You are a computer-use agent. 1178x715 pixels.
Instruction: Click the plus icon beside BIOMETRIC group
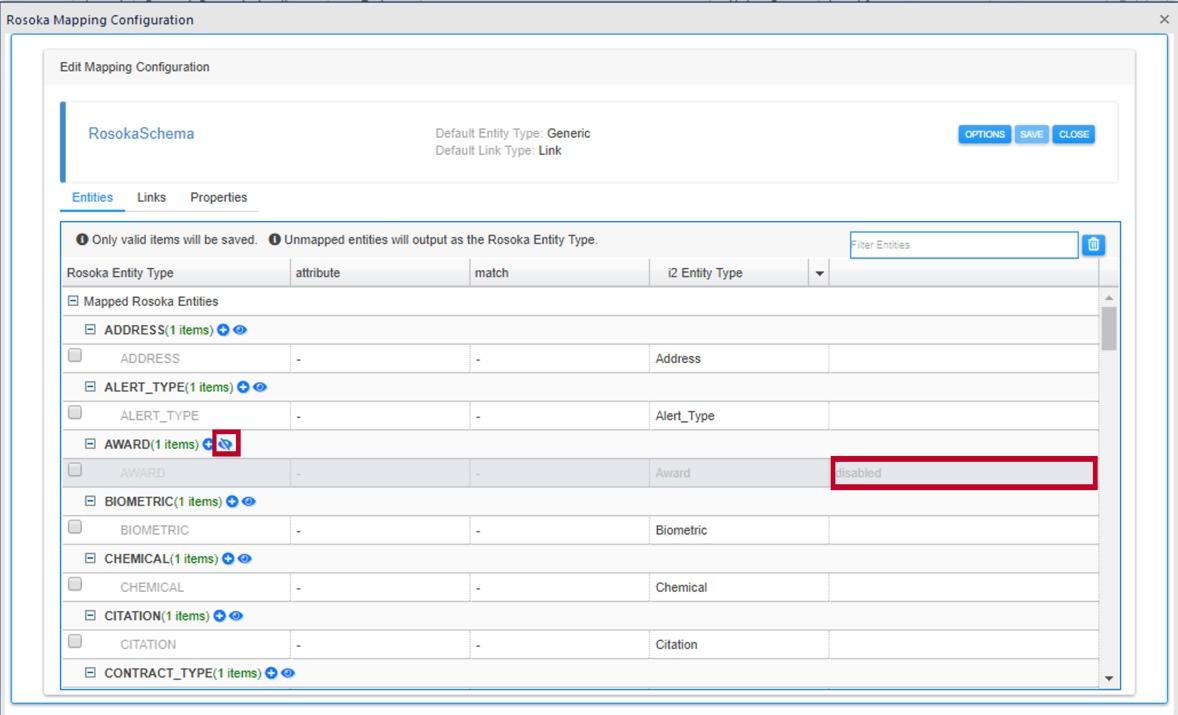click(232, 502)
